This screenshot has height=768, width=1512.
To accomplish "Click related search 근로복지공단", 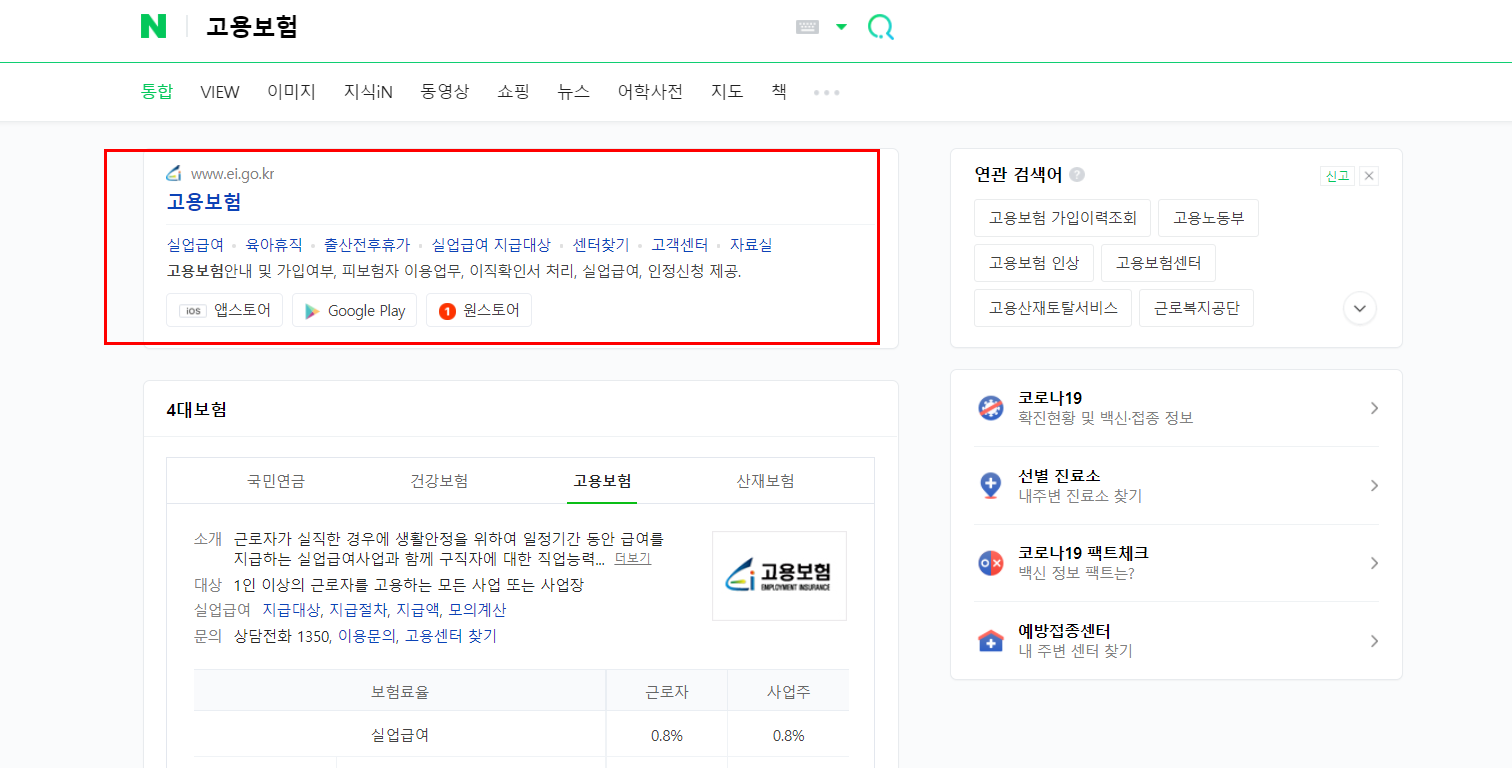I will click(1196, 308).
